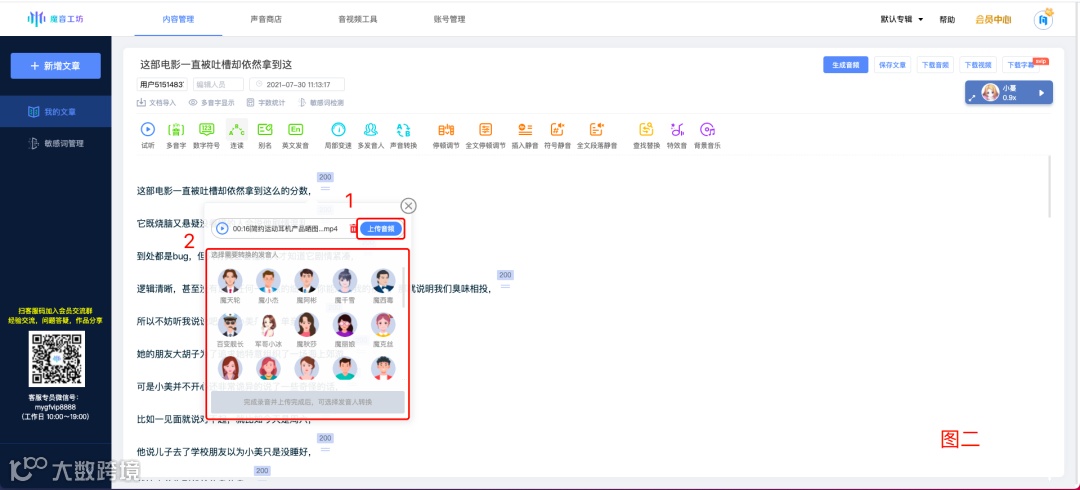Click the 用户5151483 author field
The image size is (1080, 490).
163,85
